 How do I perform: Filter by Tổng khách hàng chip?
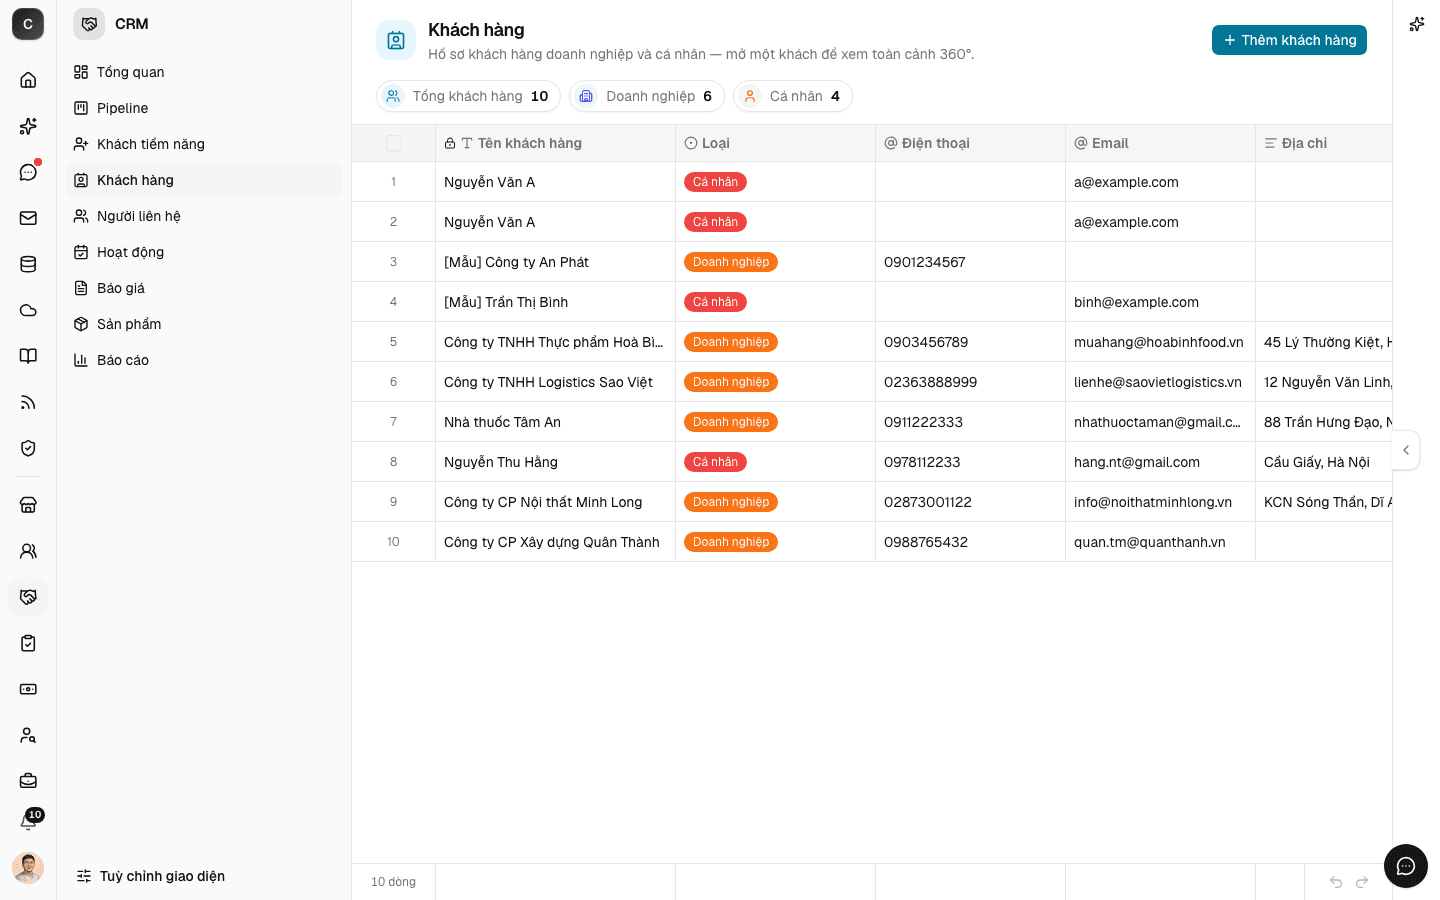coord(468,96)
